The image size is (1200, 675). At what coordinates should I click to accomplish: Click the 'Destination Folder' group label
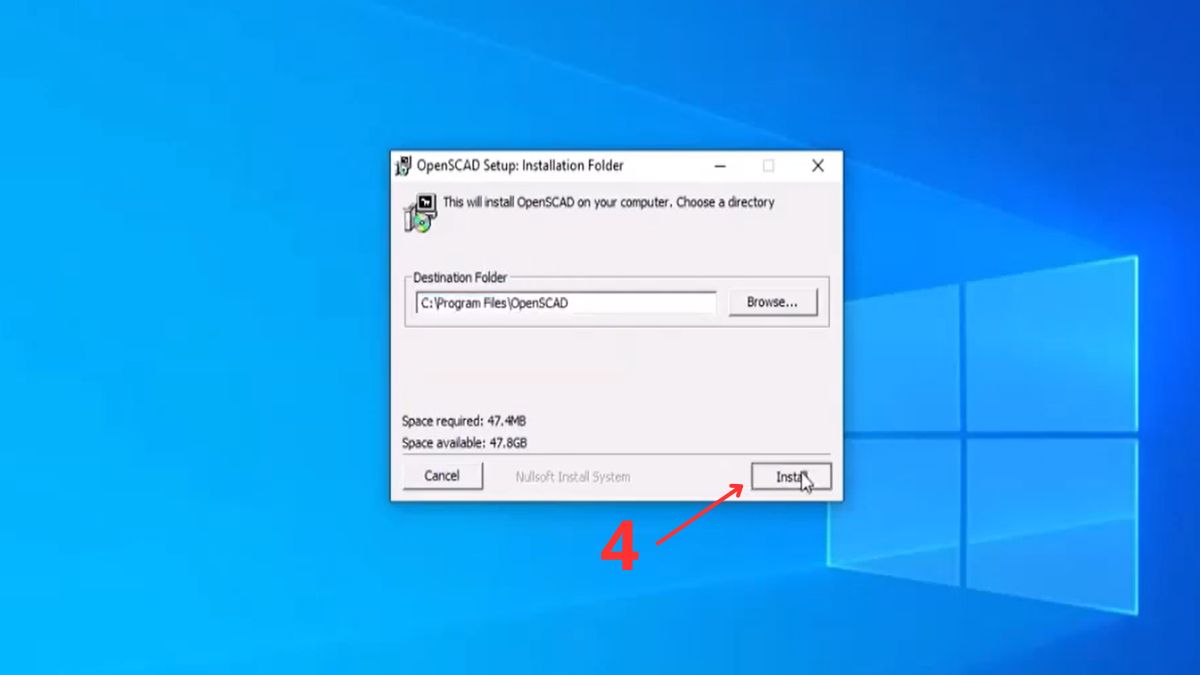460,278
